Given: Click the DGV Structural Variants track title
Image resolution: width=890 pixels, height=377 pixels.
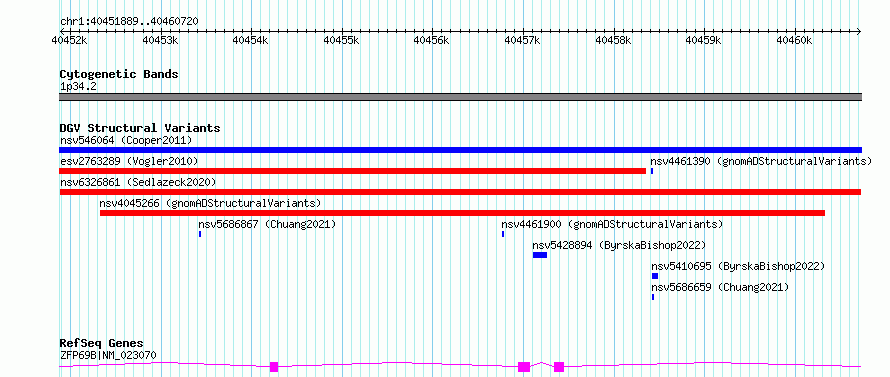Looking at the screenshot, I should pyautogui.click(x=140, y=128).
